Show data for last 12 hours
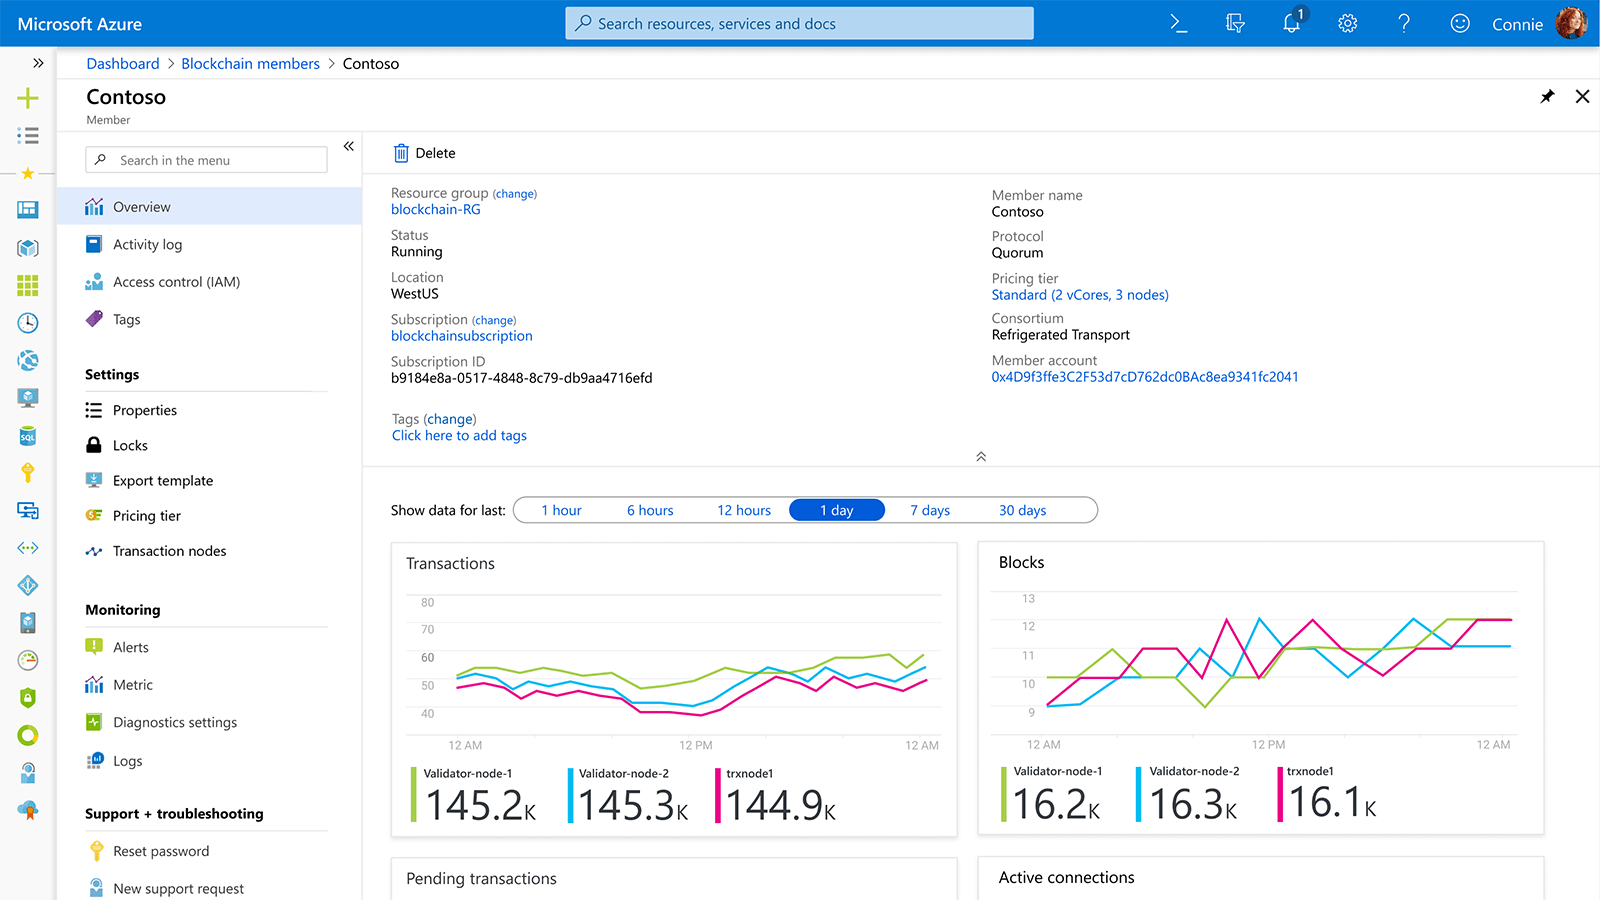 click(x=744, y=510)
